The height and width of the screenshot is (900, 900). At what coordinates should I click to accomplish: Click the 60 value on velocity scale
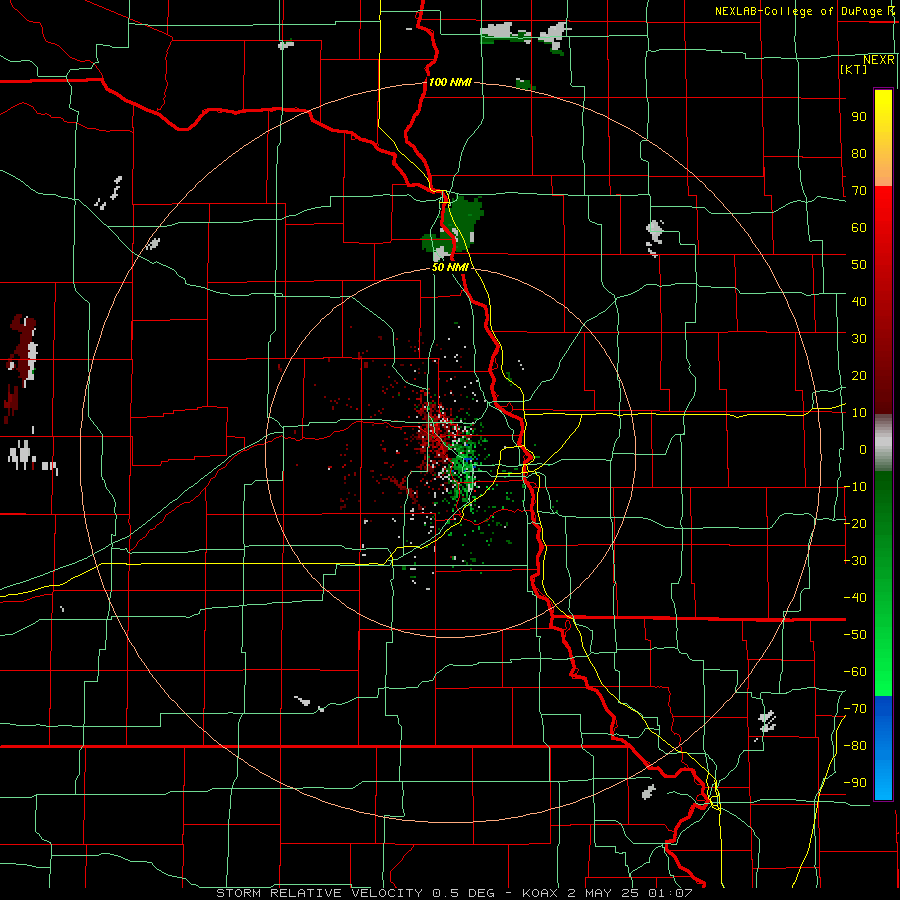coord(859,228)
